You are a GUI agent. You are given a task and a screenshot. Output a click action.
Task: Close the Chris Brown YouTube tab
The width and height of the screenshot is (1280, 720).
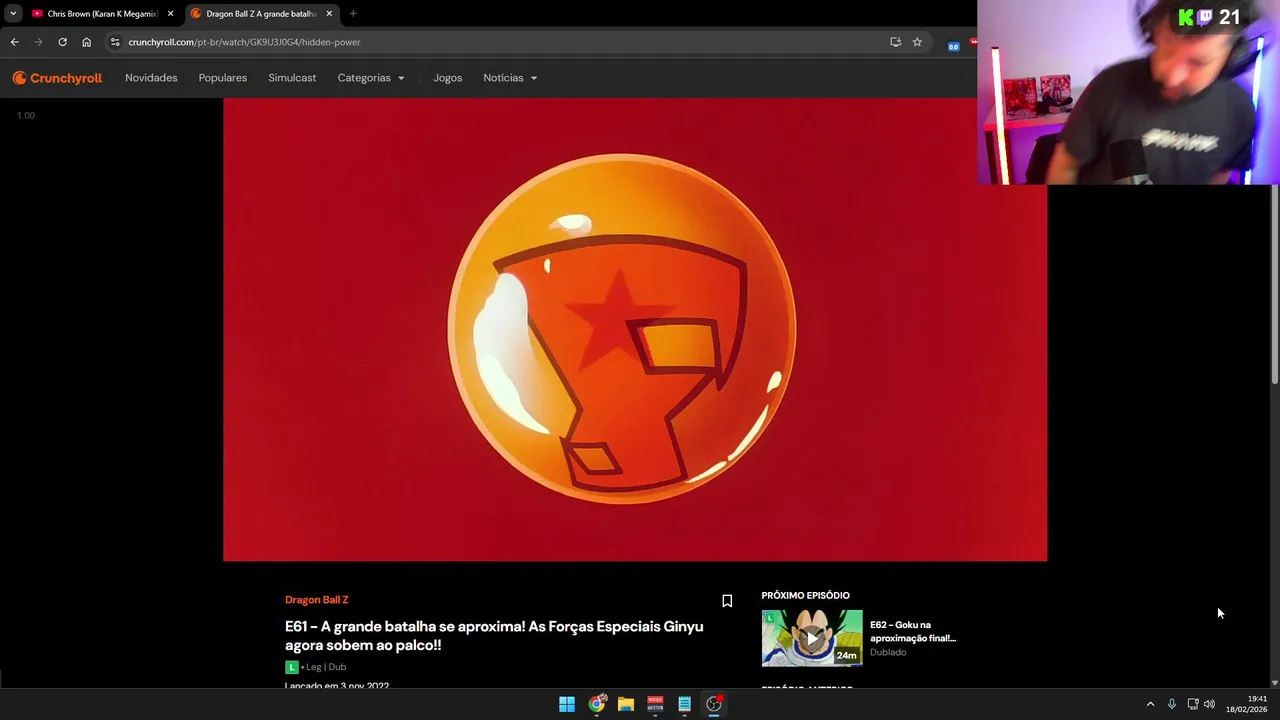click(170, 14)
